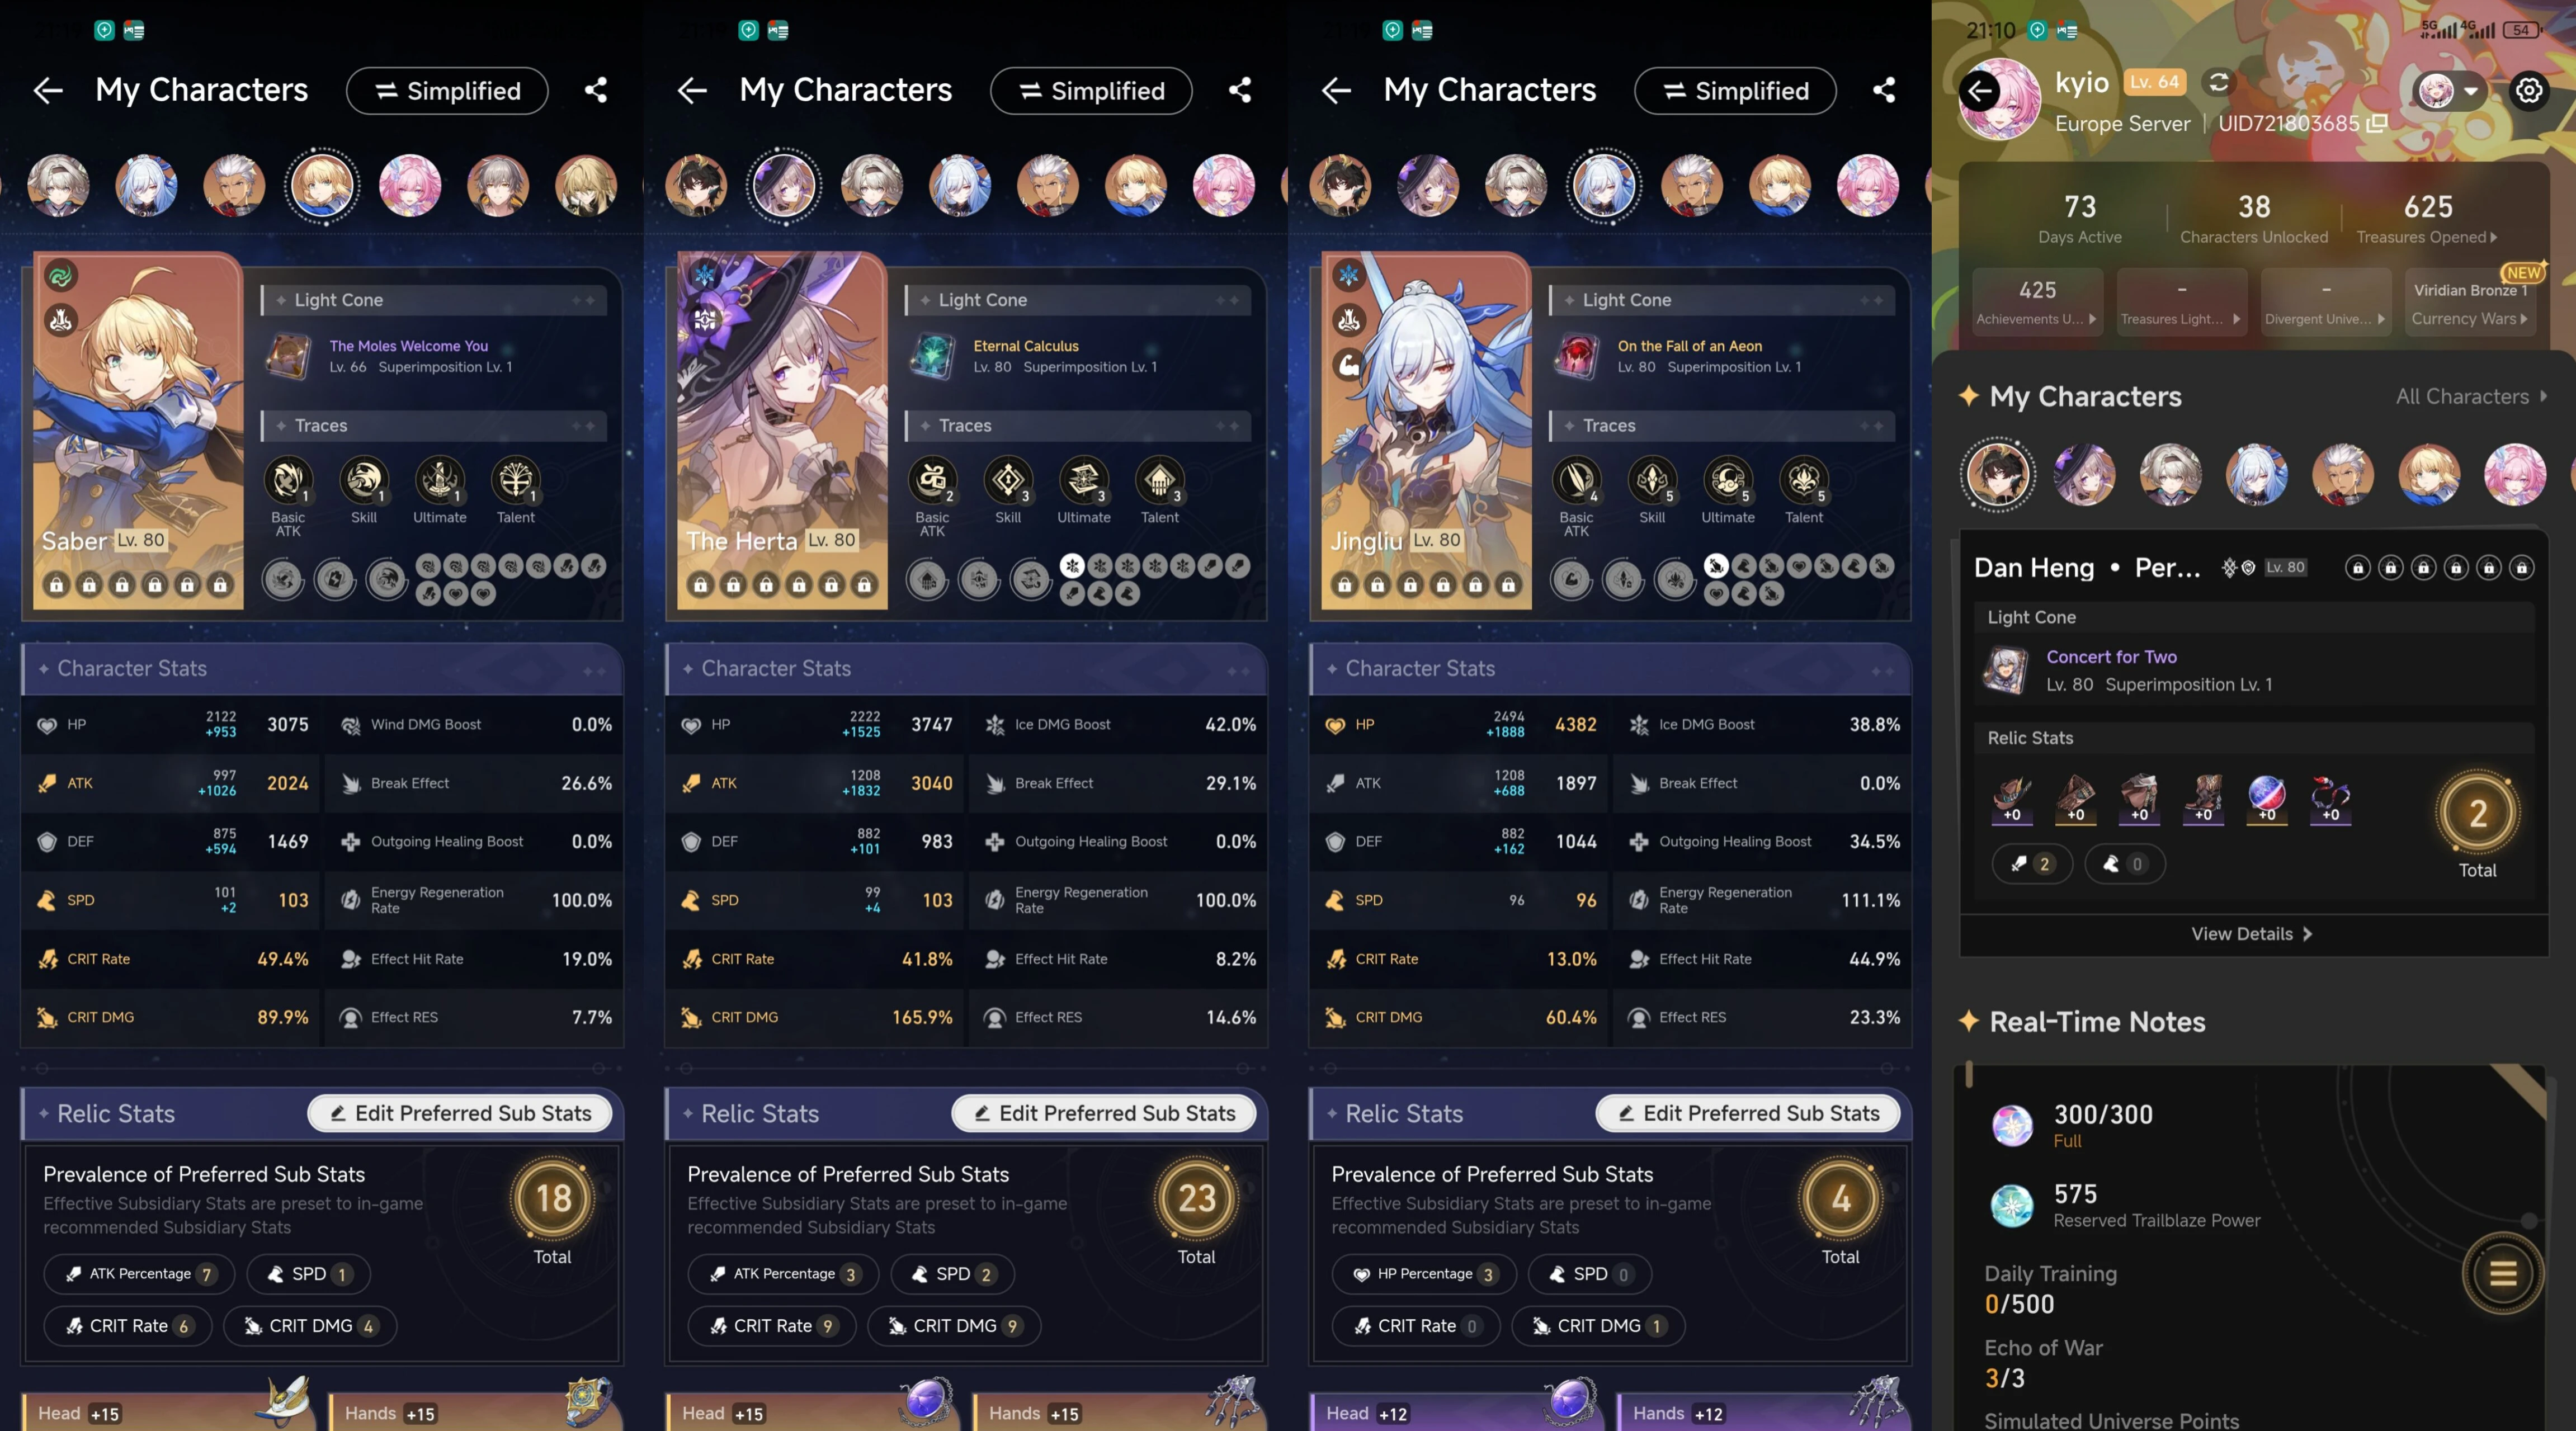Open Achievements Unlocked tile

click(2036, 302)
